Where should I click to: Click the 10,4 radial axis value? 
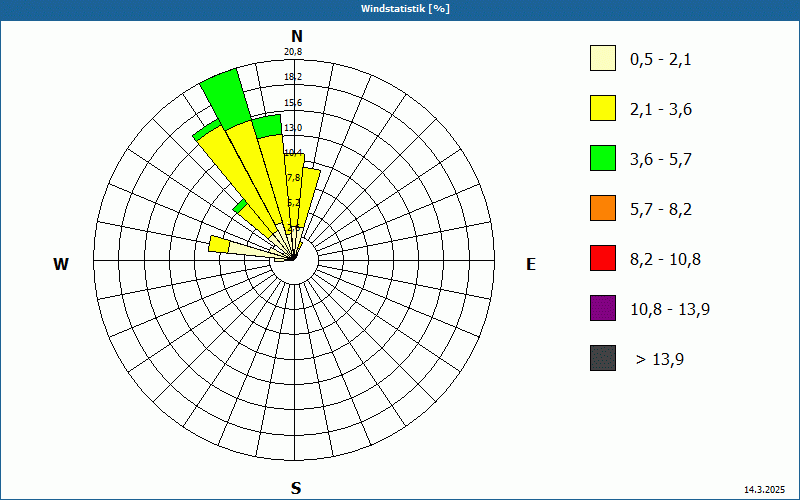[x=293, y=152]
